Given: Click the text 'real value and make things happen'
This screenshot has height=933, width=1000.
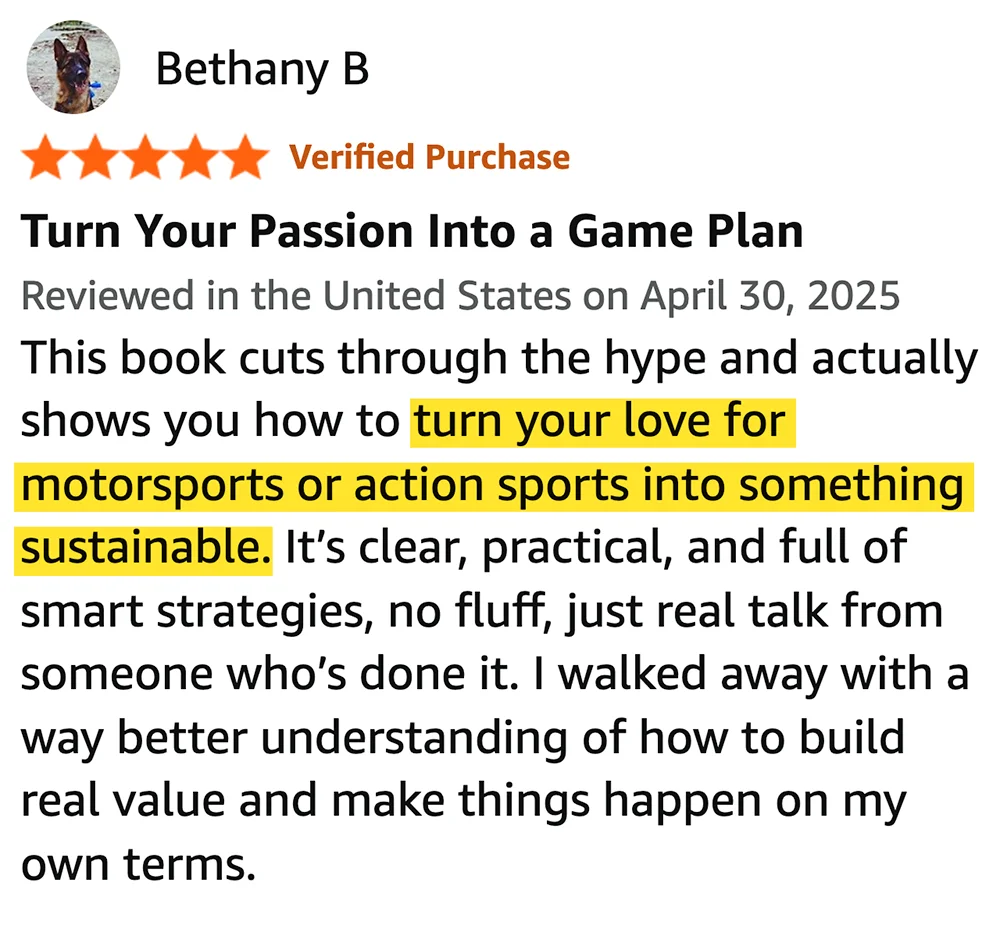Looking at the screenshot, I should point(391,802).
